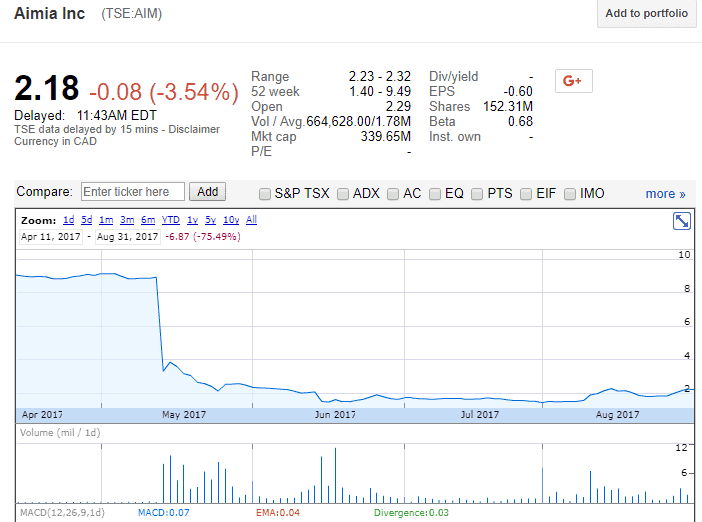The image size is (702, 522).
Task: Check the S&P TSX comparison box
Action: tap(265, 194)
